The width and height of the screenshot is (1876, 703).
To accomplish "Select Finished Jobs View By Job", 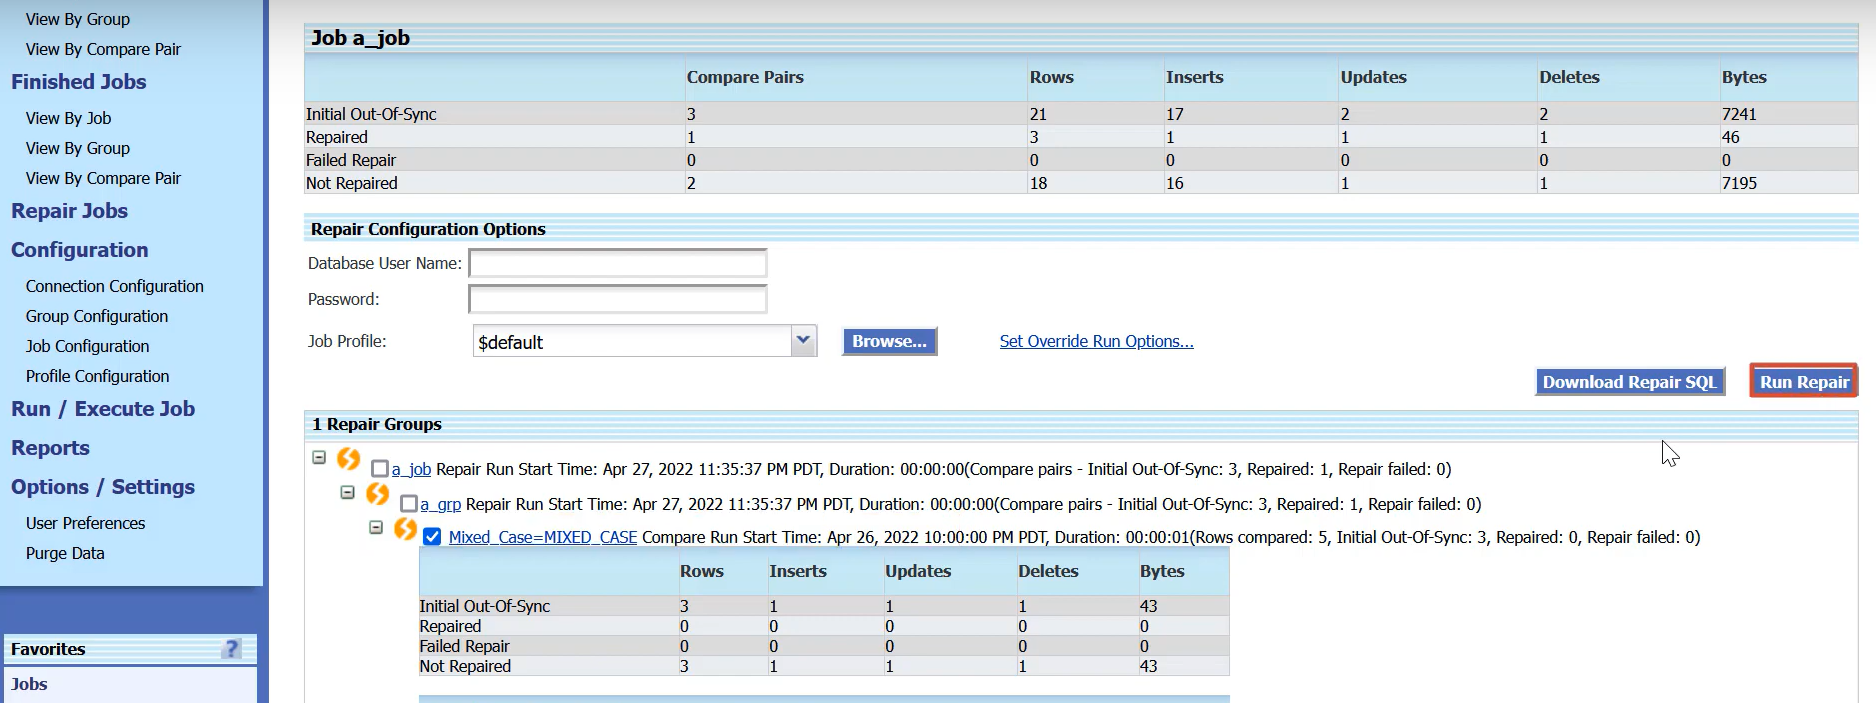I will tap(68, 118).
